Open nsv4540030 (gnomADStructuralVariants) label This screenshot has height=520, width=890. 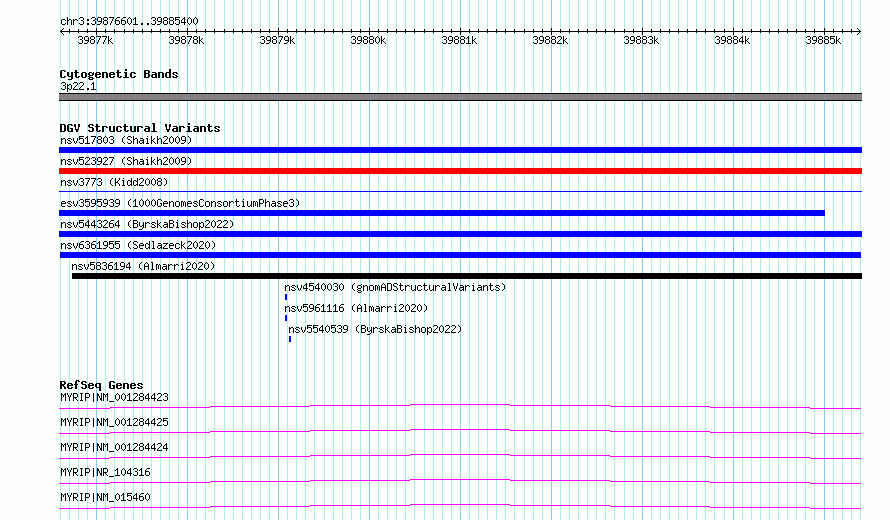pyautogui.click(x=395, y=287)
